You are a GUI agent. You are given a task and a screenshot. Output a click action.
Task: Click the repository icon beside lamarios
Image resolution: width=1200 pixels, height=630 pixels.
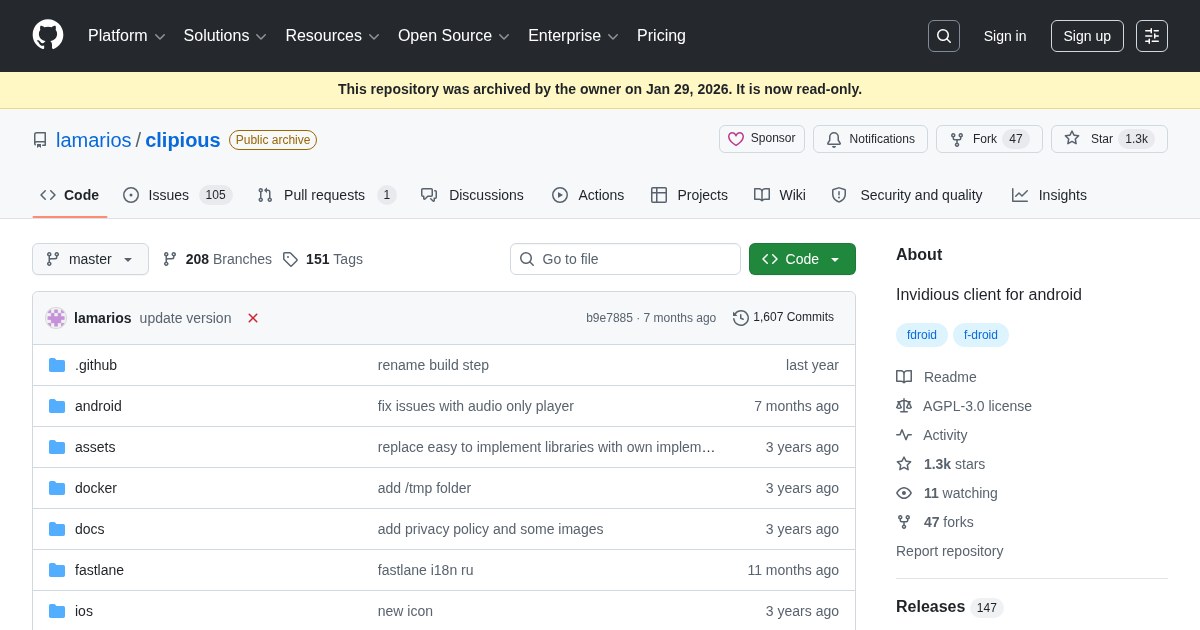(40, 140)
